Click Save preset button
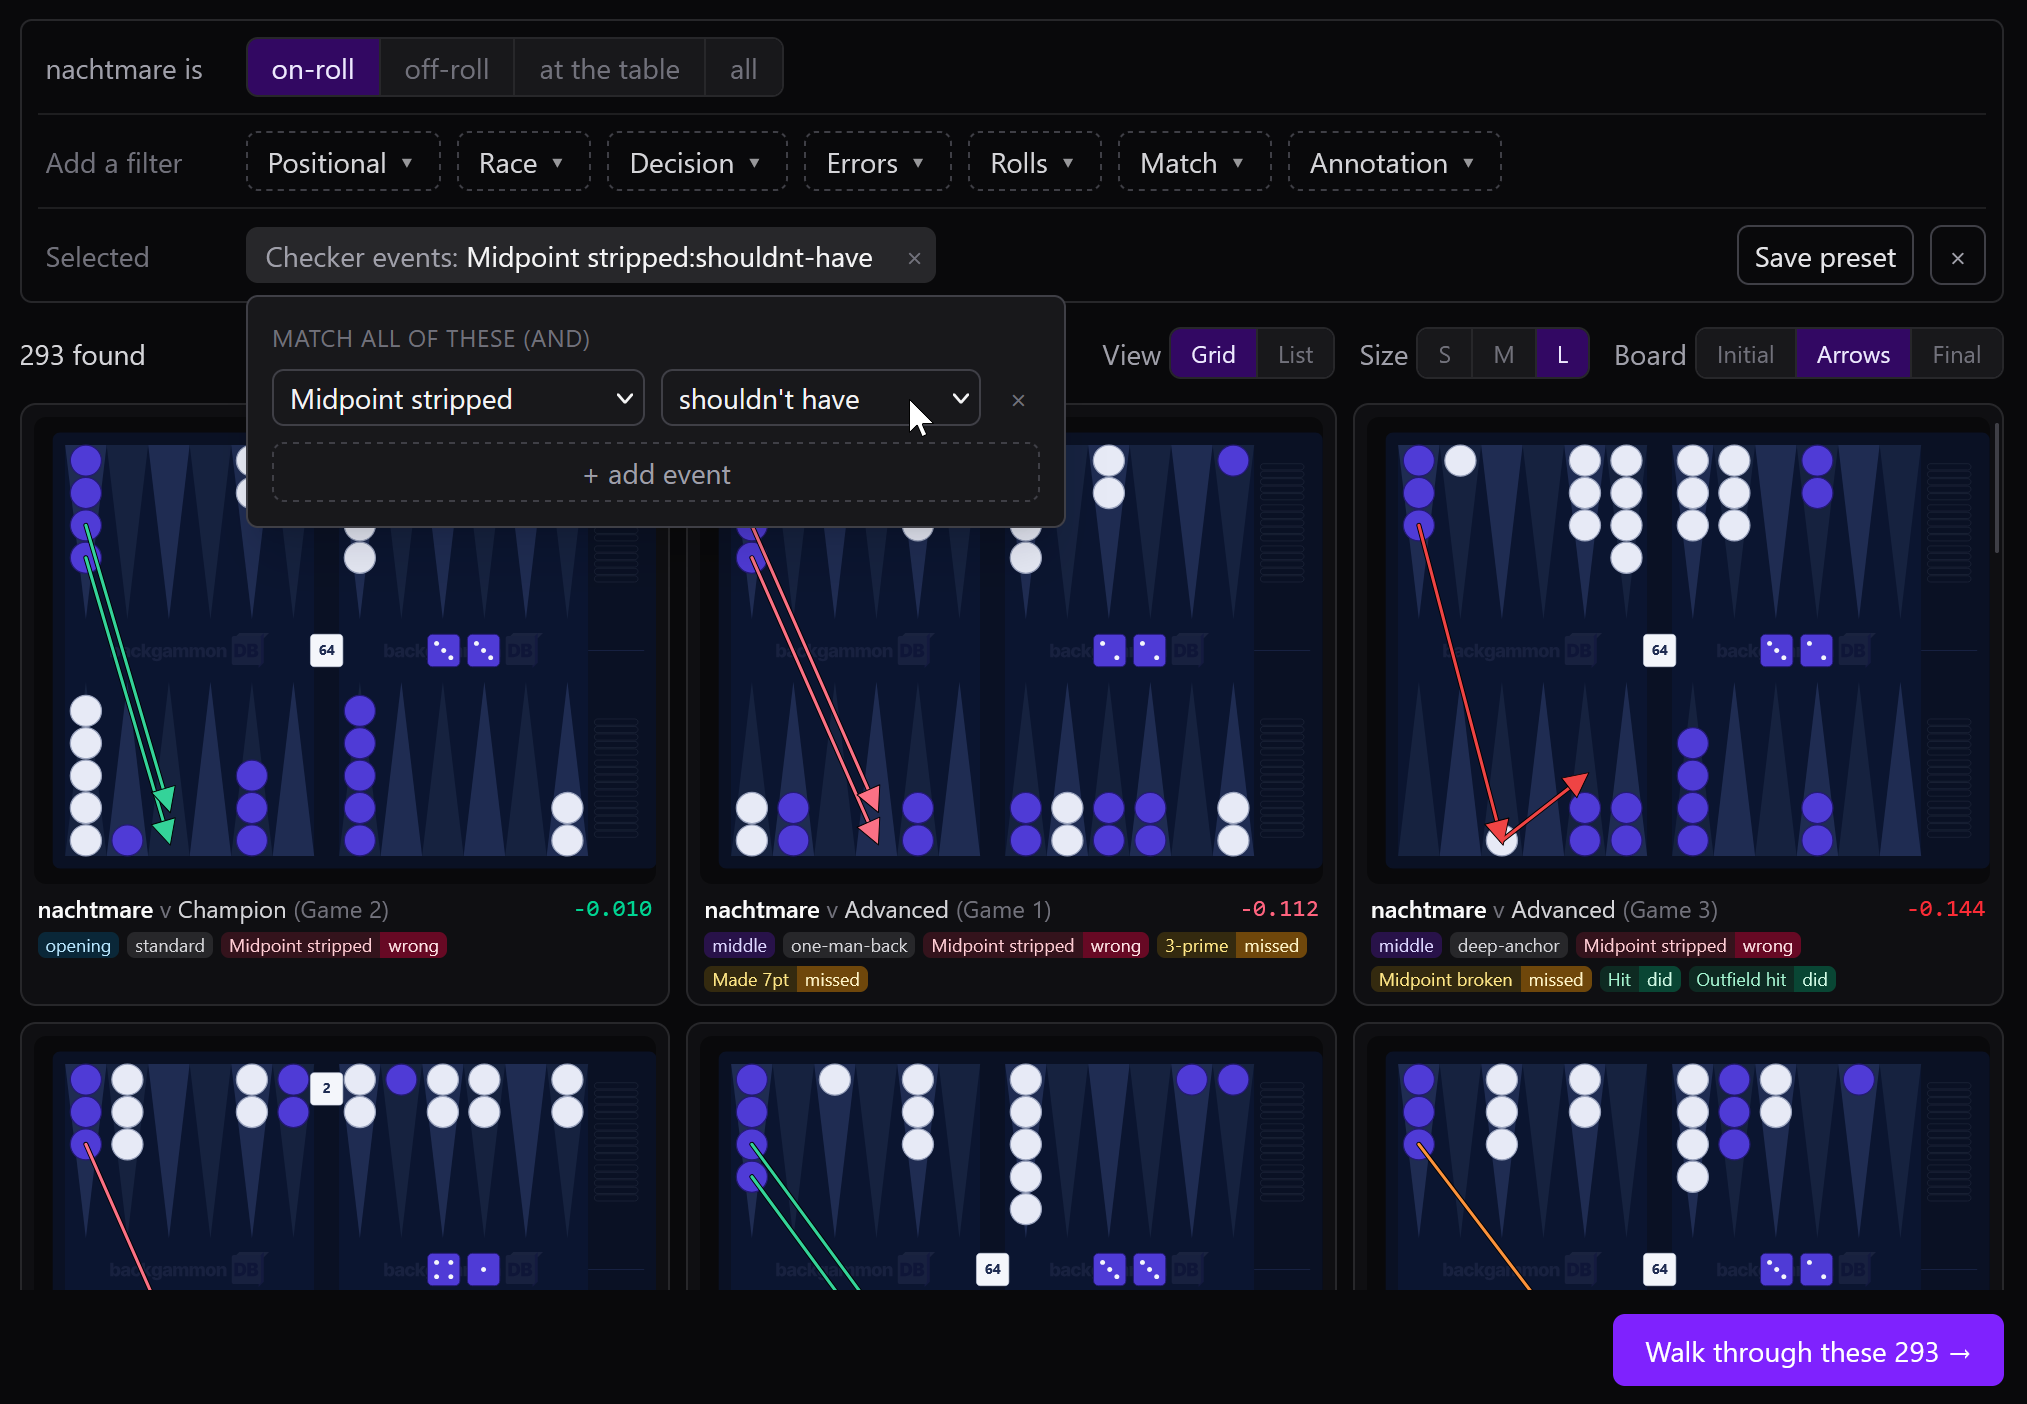Viewport: 2027px width, 1404px height. [x=1825, y=257]
